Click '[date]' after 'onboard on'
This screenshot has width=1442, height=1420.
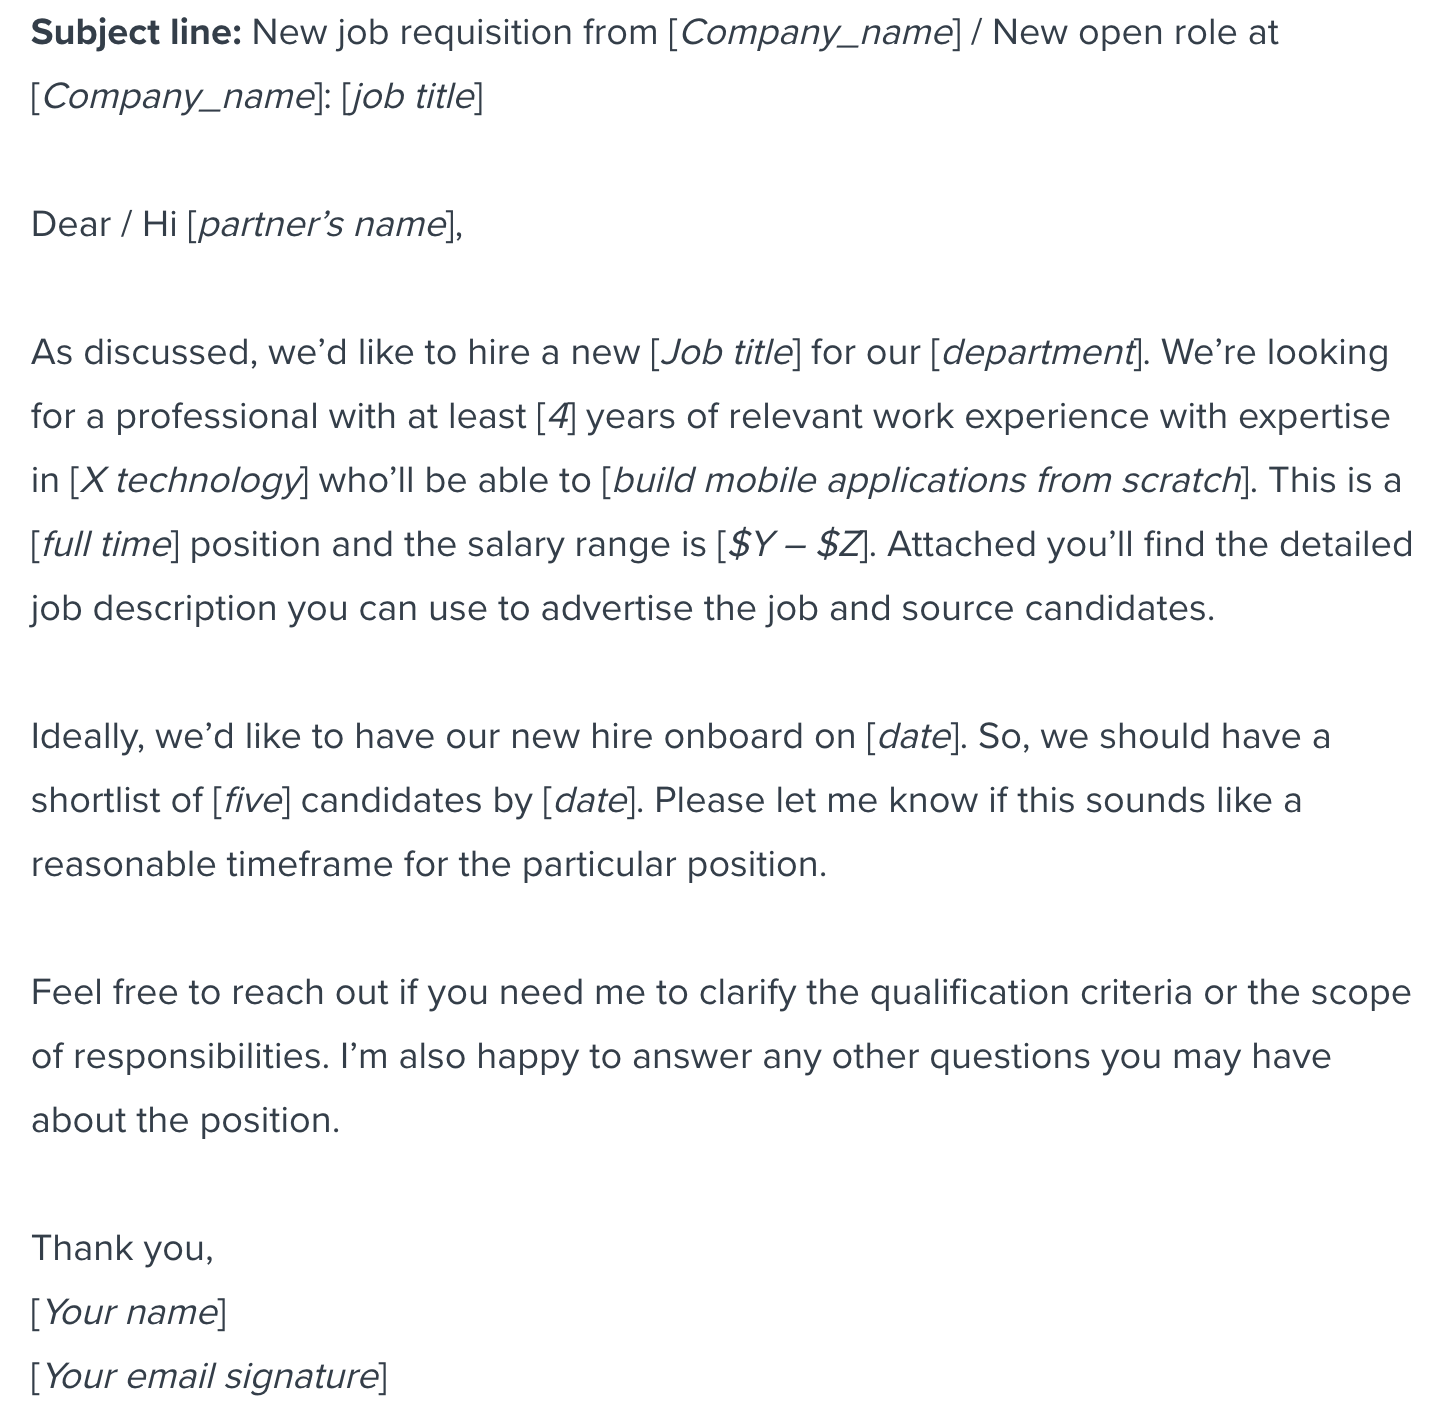(913, 736)
